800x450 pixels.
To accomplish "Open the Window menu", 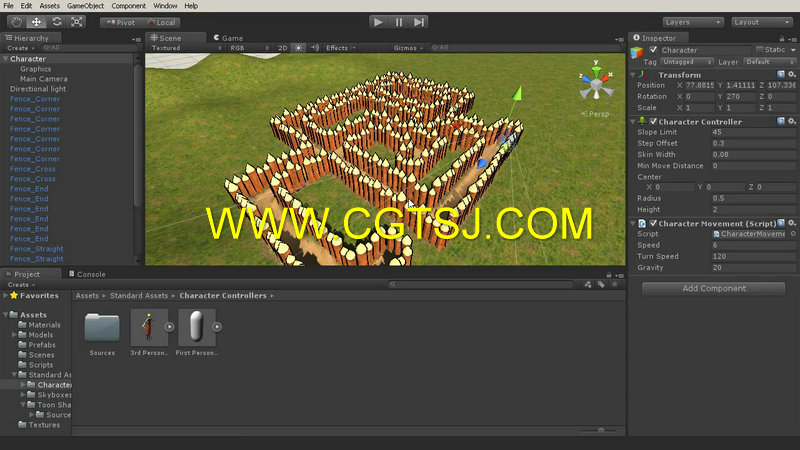I will click(165, 6).
